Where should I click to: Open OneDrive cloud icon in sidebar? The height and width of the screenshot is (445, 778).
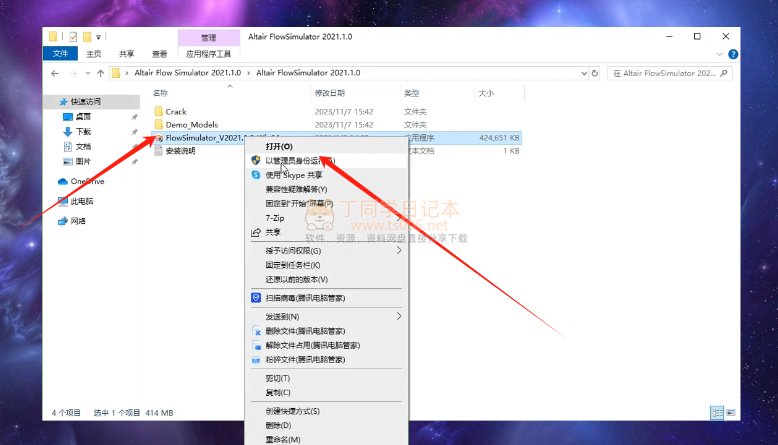click(63, 181)
